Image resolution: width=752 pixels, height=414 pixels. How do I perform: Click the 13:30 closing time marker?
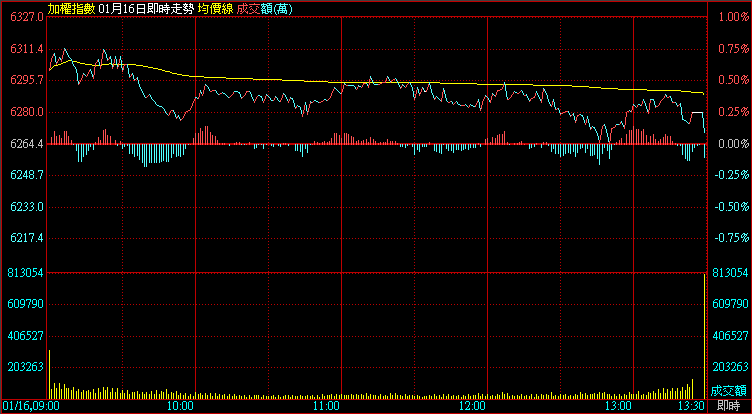point(691,406)
